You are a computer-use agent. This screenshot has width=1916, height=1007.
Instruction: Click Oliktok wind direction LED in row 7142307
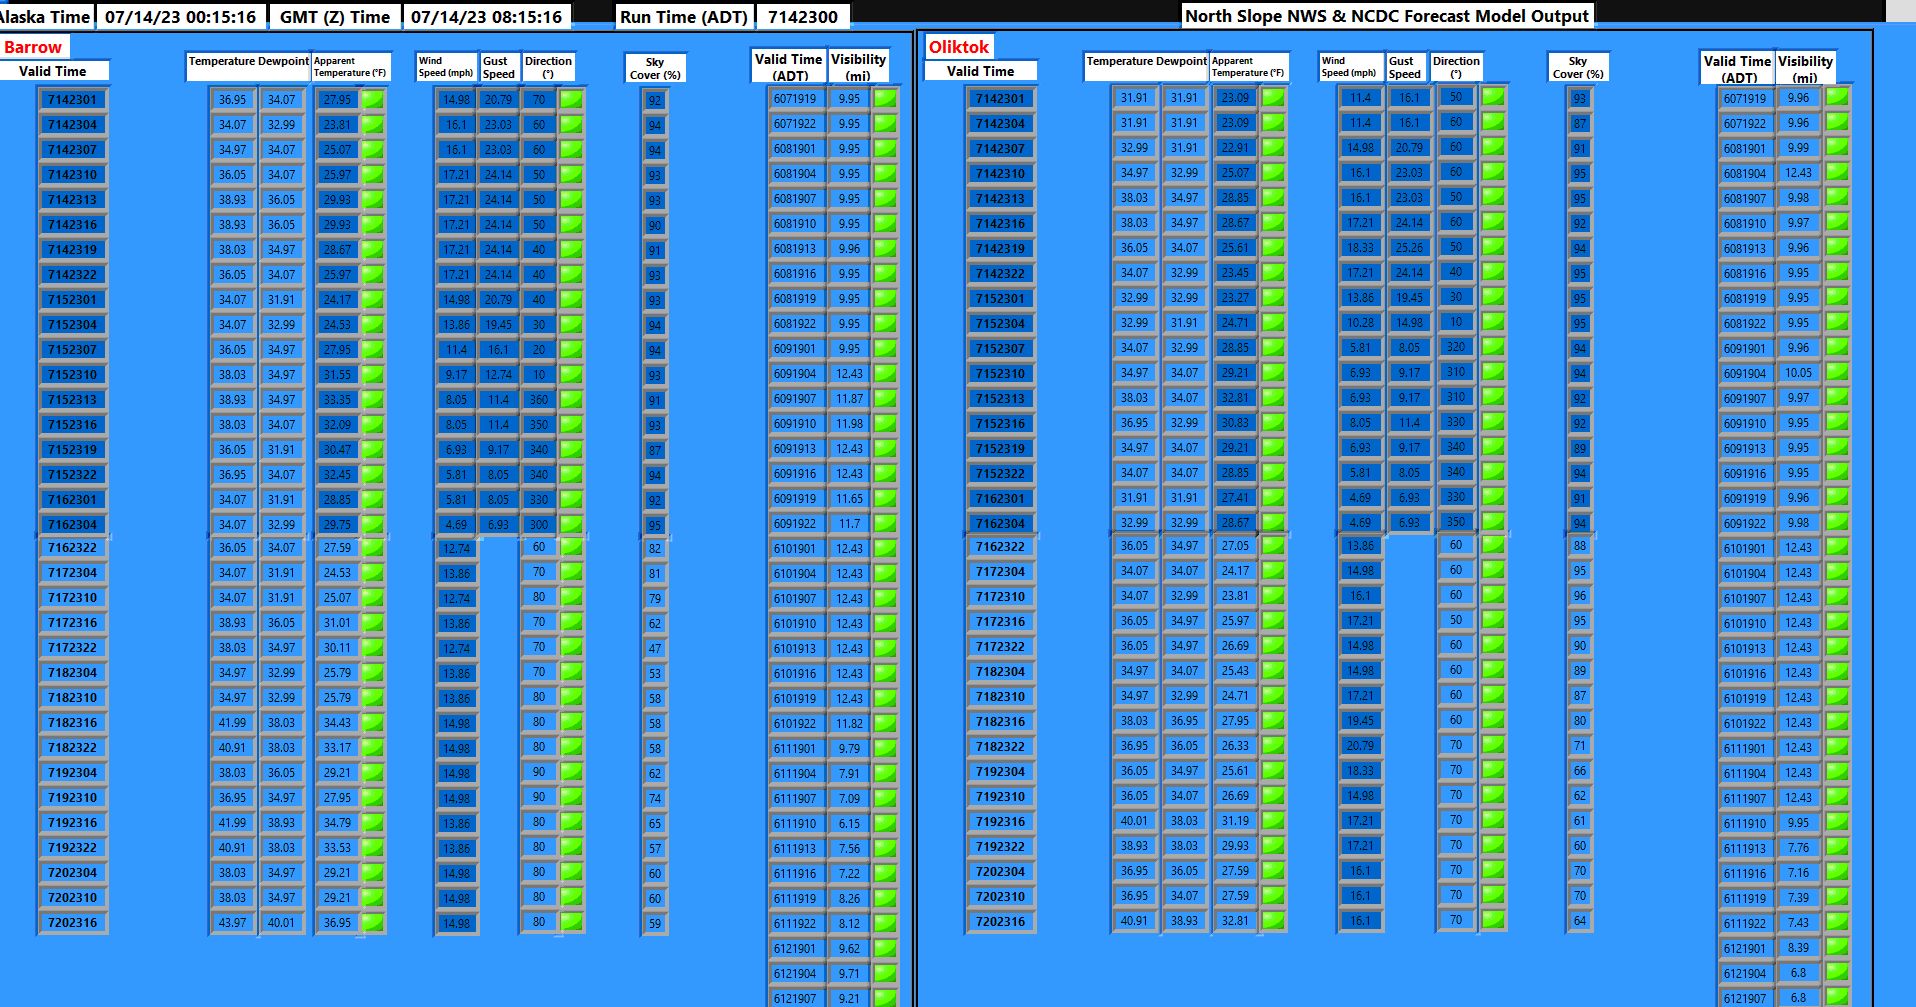pos(1493,146)
